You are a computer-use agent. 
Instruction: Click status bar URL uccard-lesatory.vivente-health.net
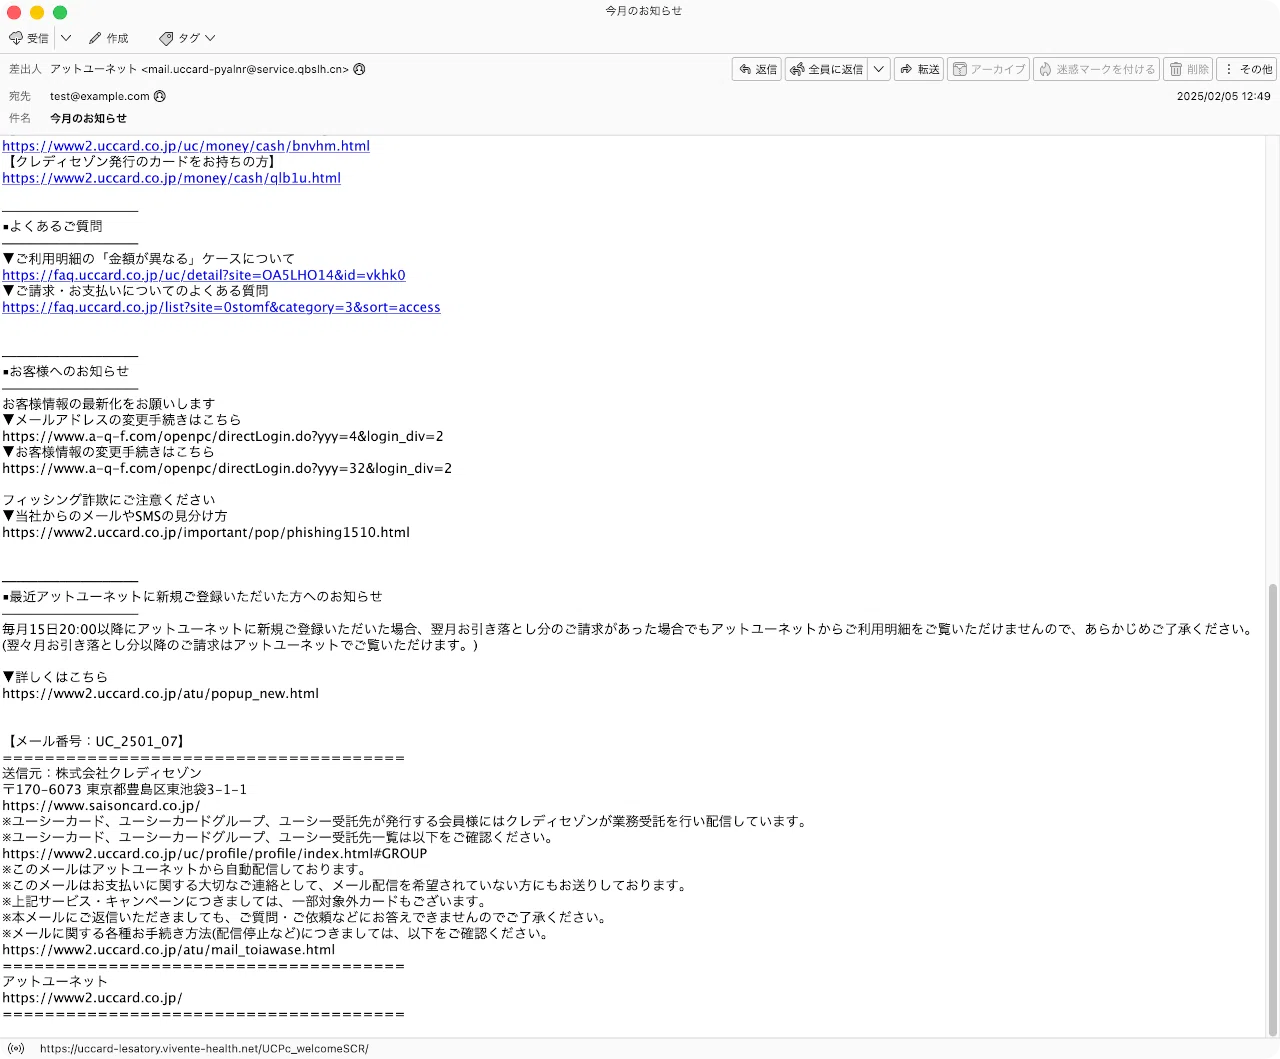click(204, 1049)
